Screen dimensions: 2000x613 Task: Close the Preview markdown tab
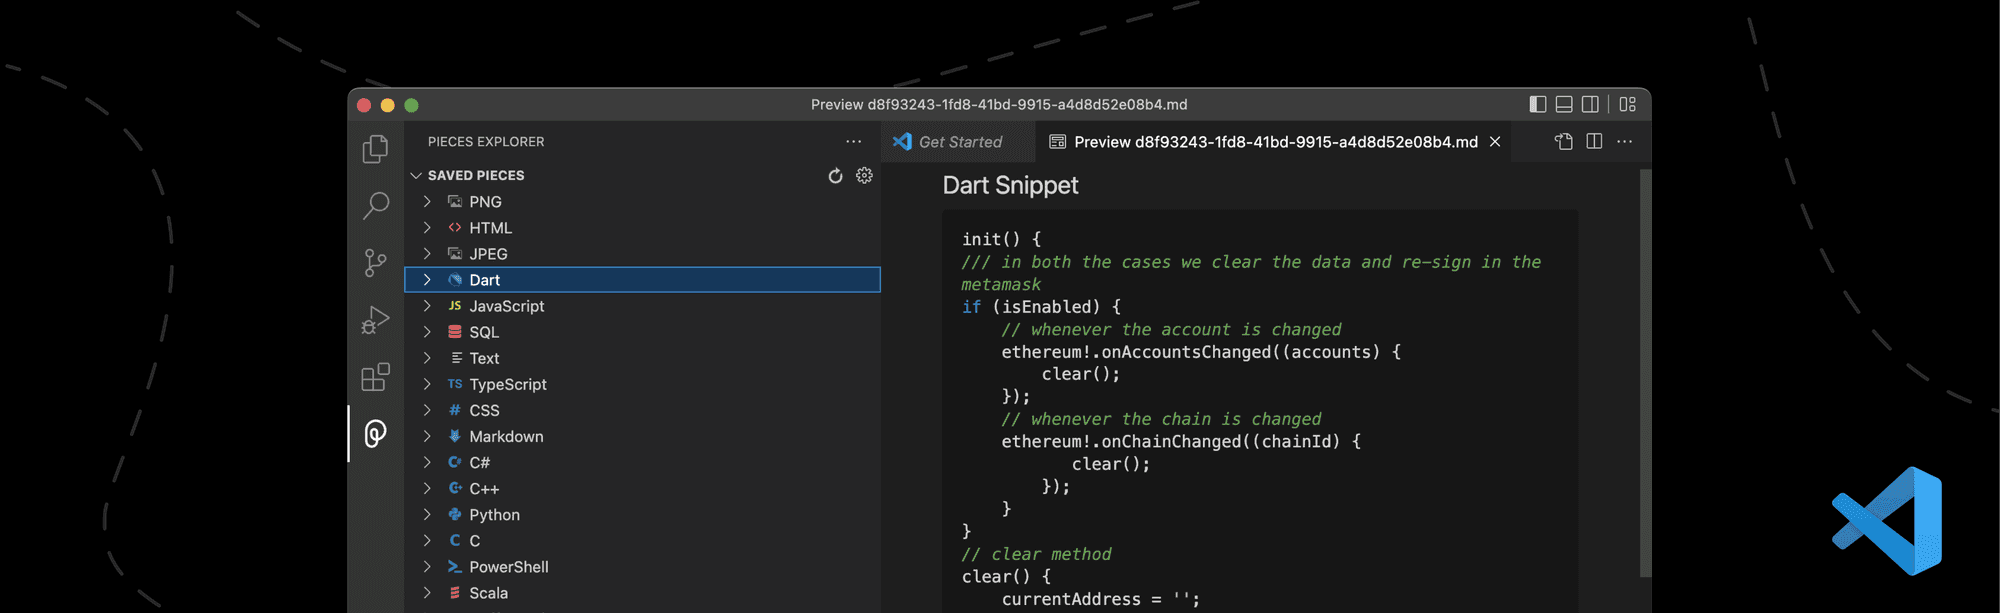(1495, 142)
